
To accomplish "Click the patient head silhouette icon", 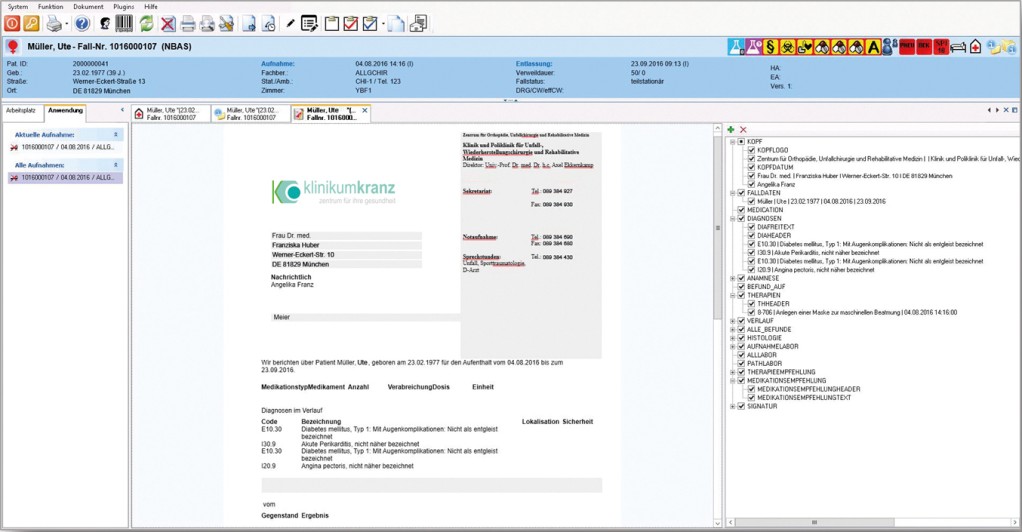I will (105, 24).
